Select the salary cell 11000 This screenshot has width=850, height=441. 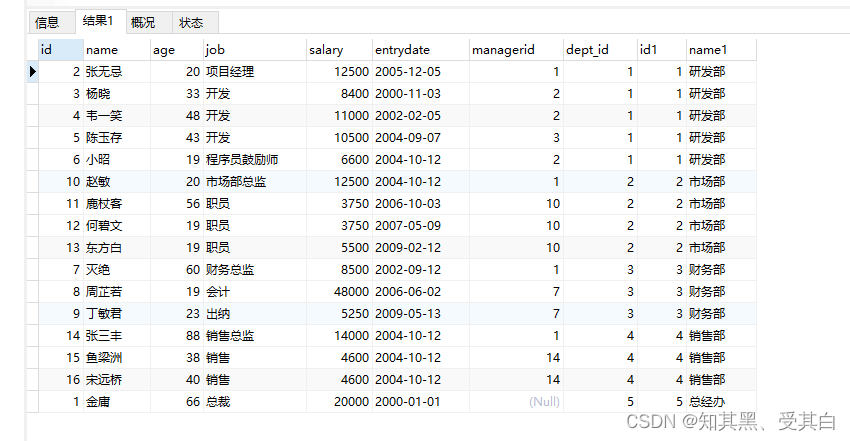339,115
